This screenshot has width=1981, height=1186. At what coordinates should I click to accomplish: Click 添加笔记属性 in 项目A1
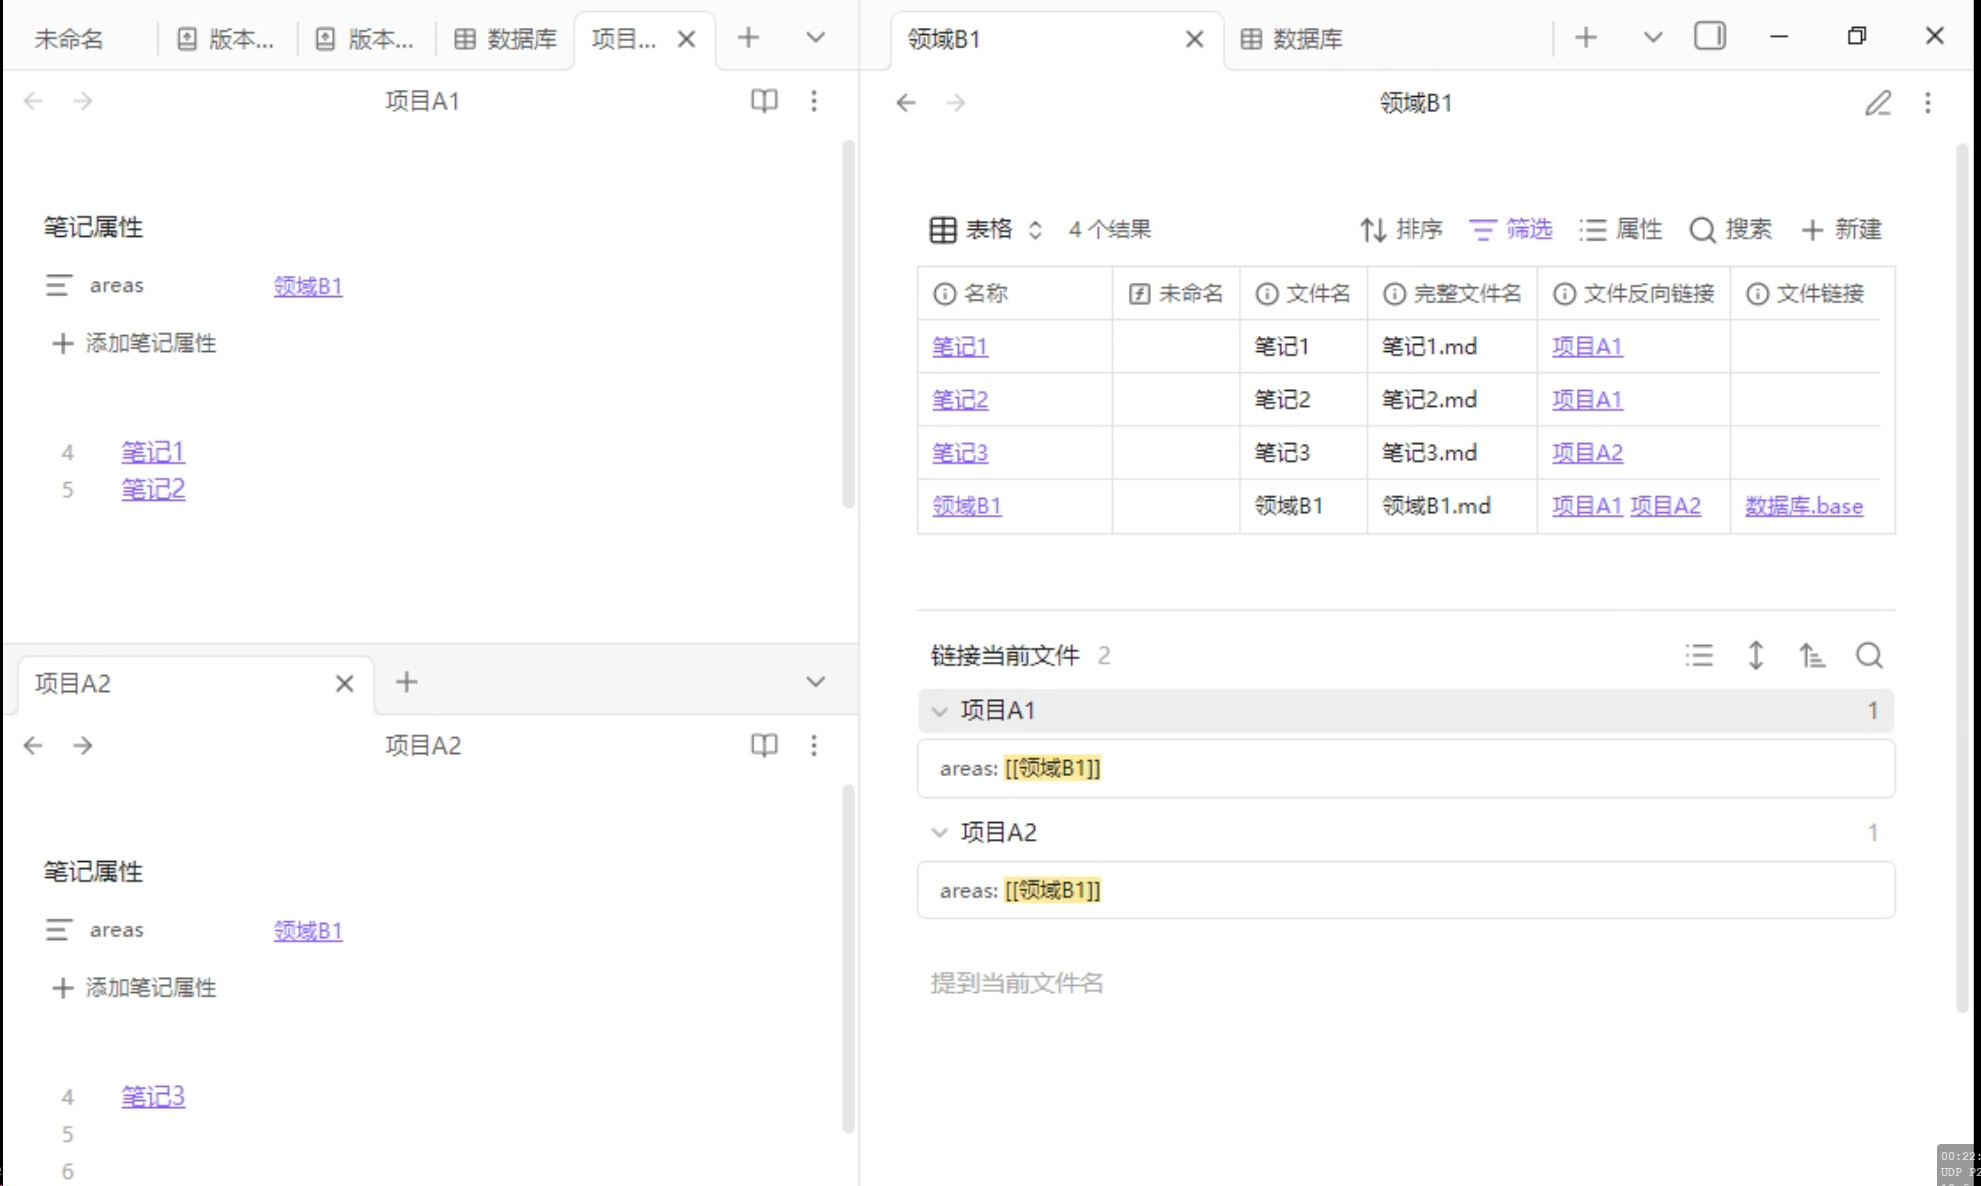(134, 344)
